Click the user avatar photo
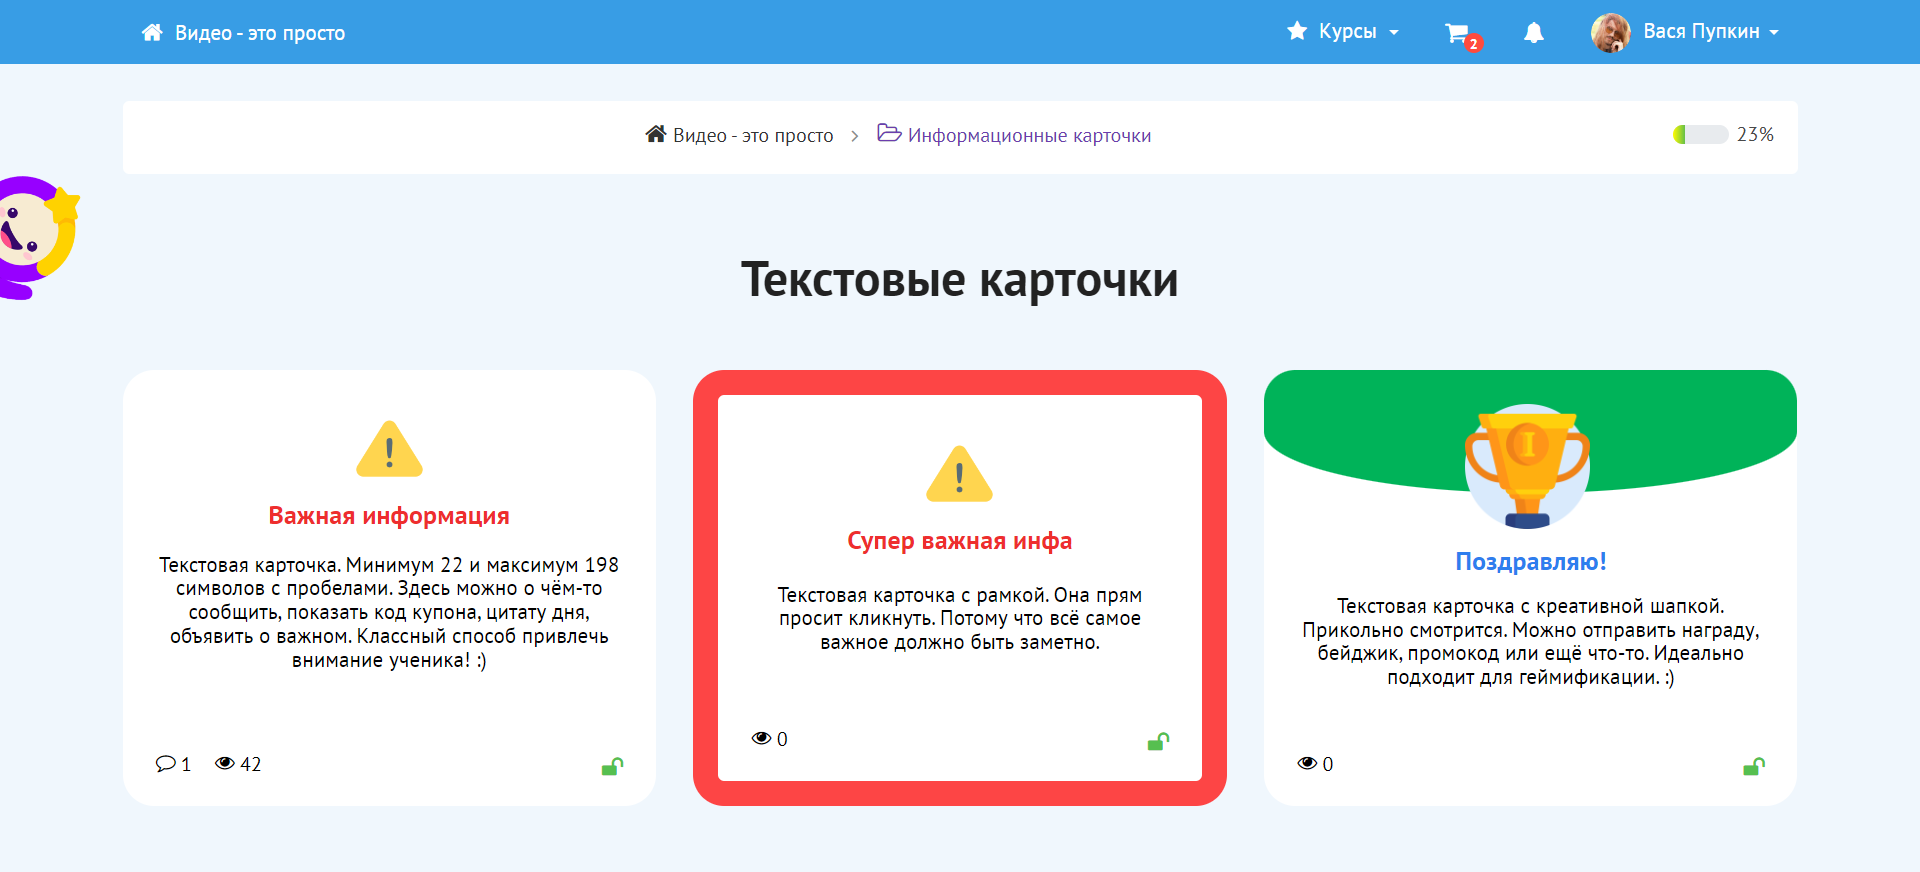1920x872 pixels. [1610, 33]
